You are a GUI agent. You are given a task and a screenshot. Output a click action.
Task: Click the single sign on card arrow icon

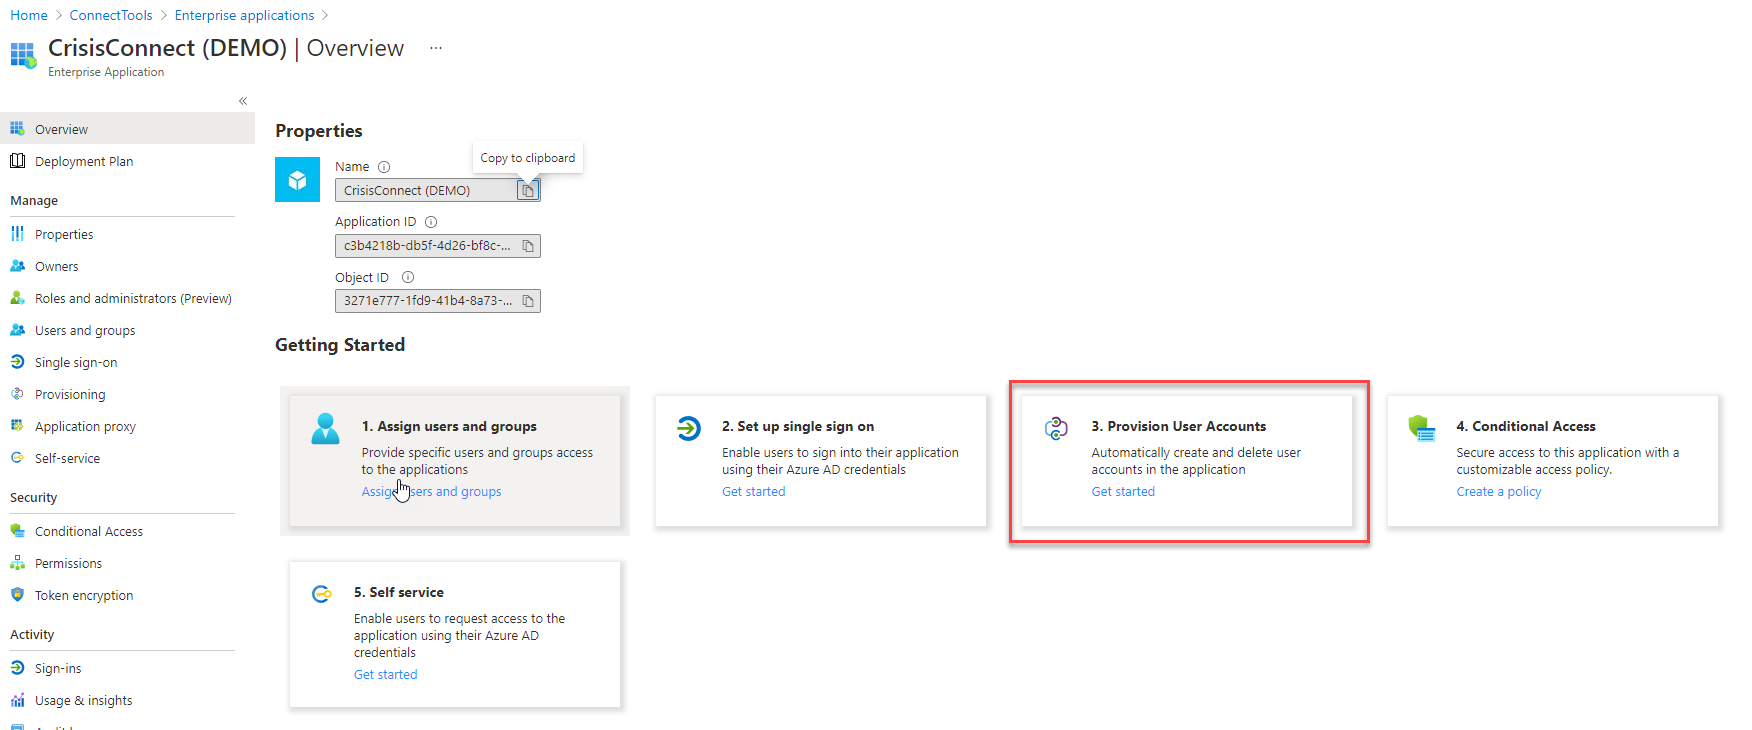(688, 428)
